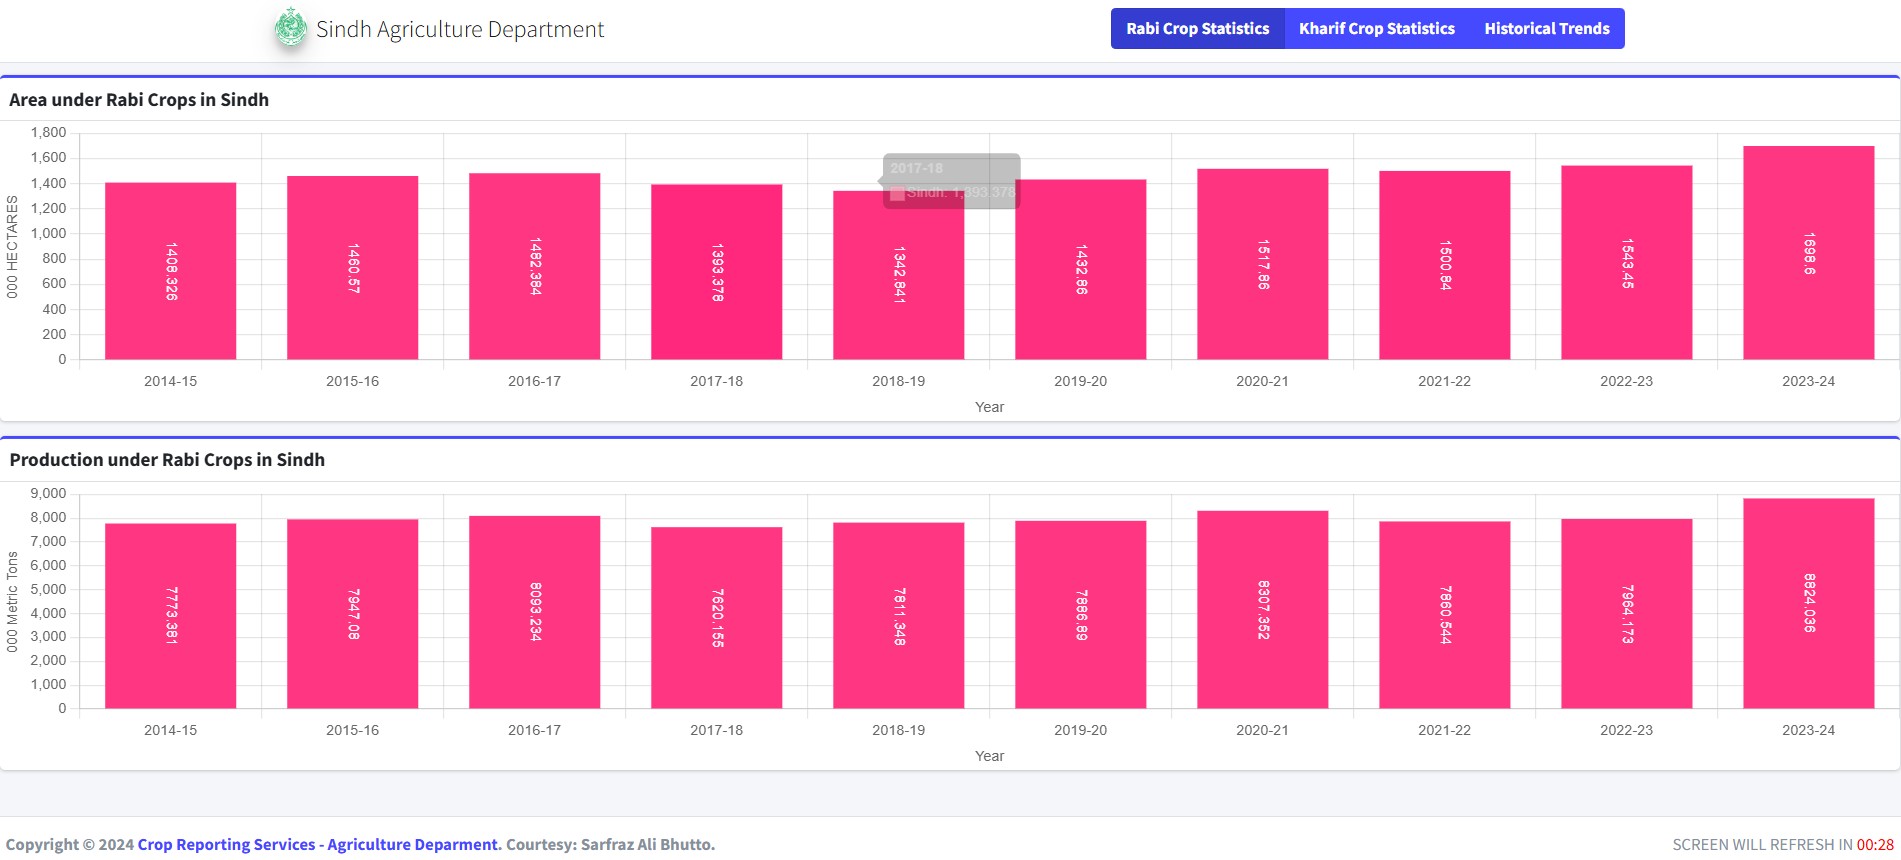The image size is (1901, 860).
Task: Click the 2023-24 Production bar
Action: [x=1808, y=603]
